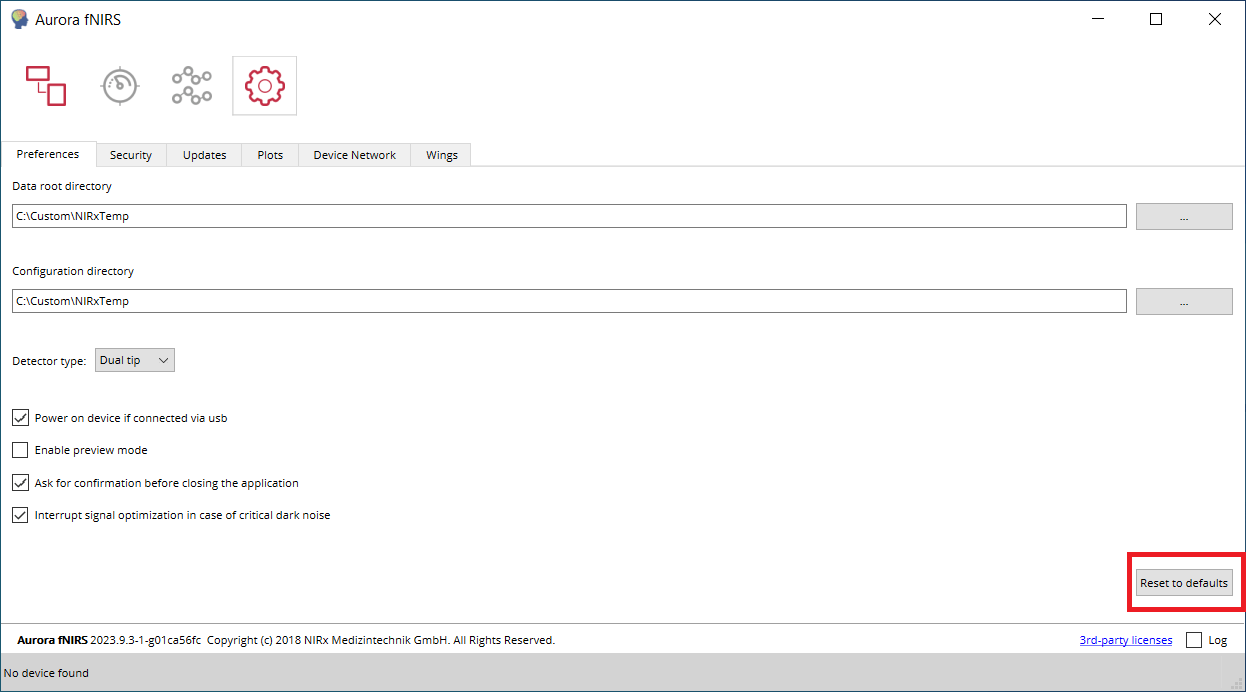Switch to the Security tab
This screenshot has width=1246, height=692.
pyautogui.click(x=131, y=155)
